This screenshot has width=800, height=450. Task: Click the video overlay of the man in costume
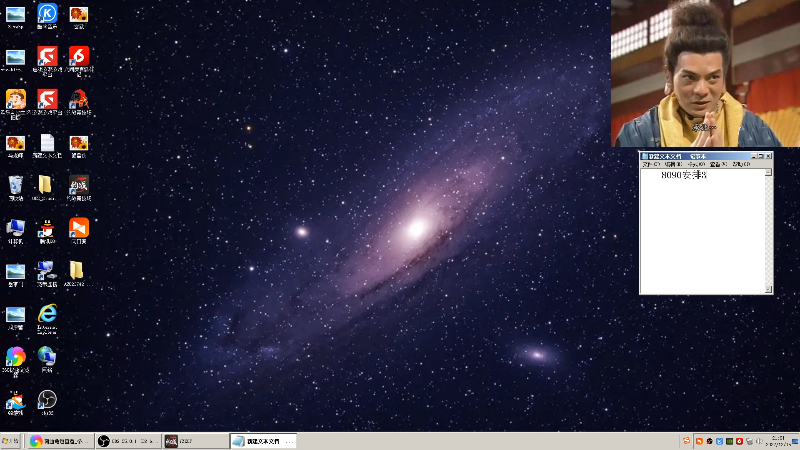coord(706,73)
